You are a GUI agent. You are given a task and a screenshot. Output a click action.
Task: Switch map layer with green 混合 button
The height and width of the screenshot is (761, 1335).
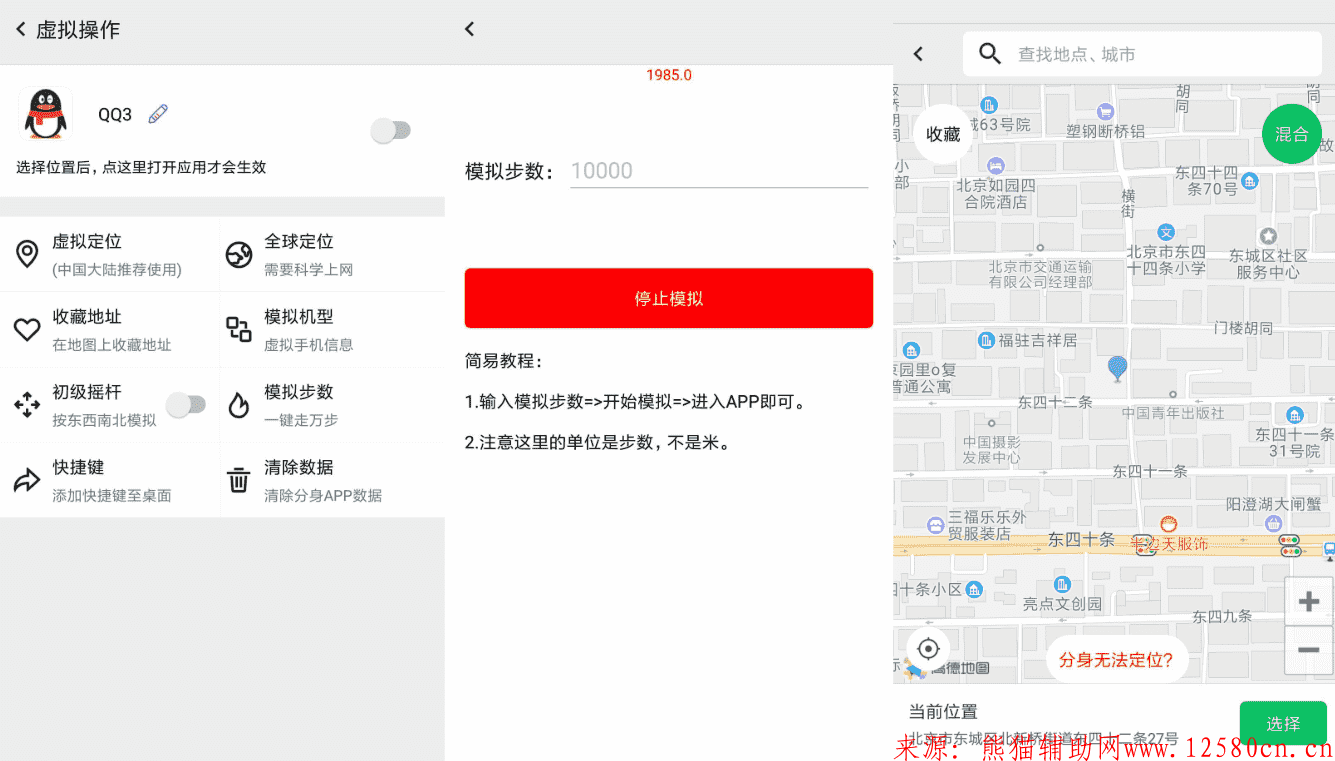(1291, 134)
